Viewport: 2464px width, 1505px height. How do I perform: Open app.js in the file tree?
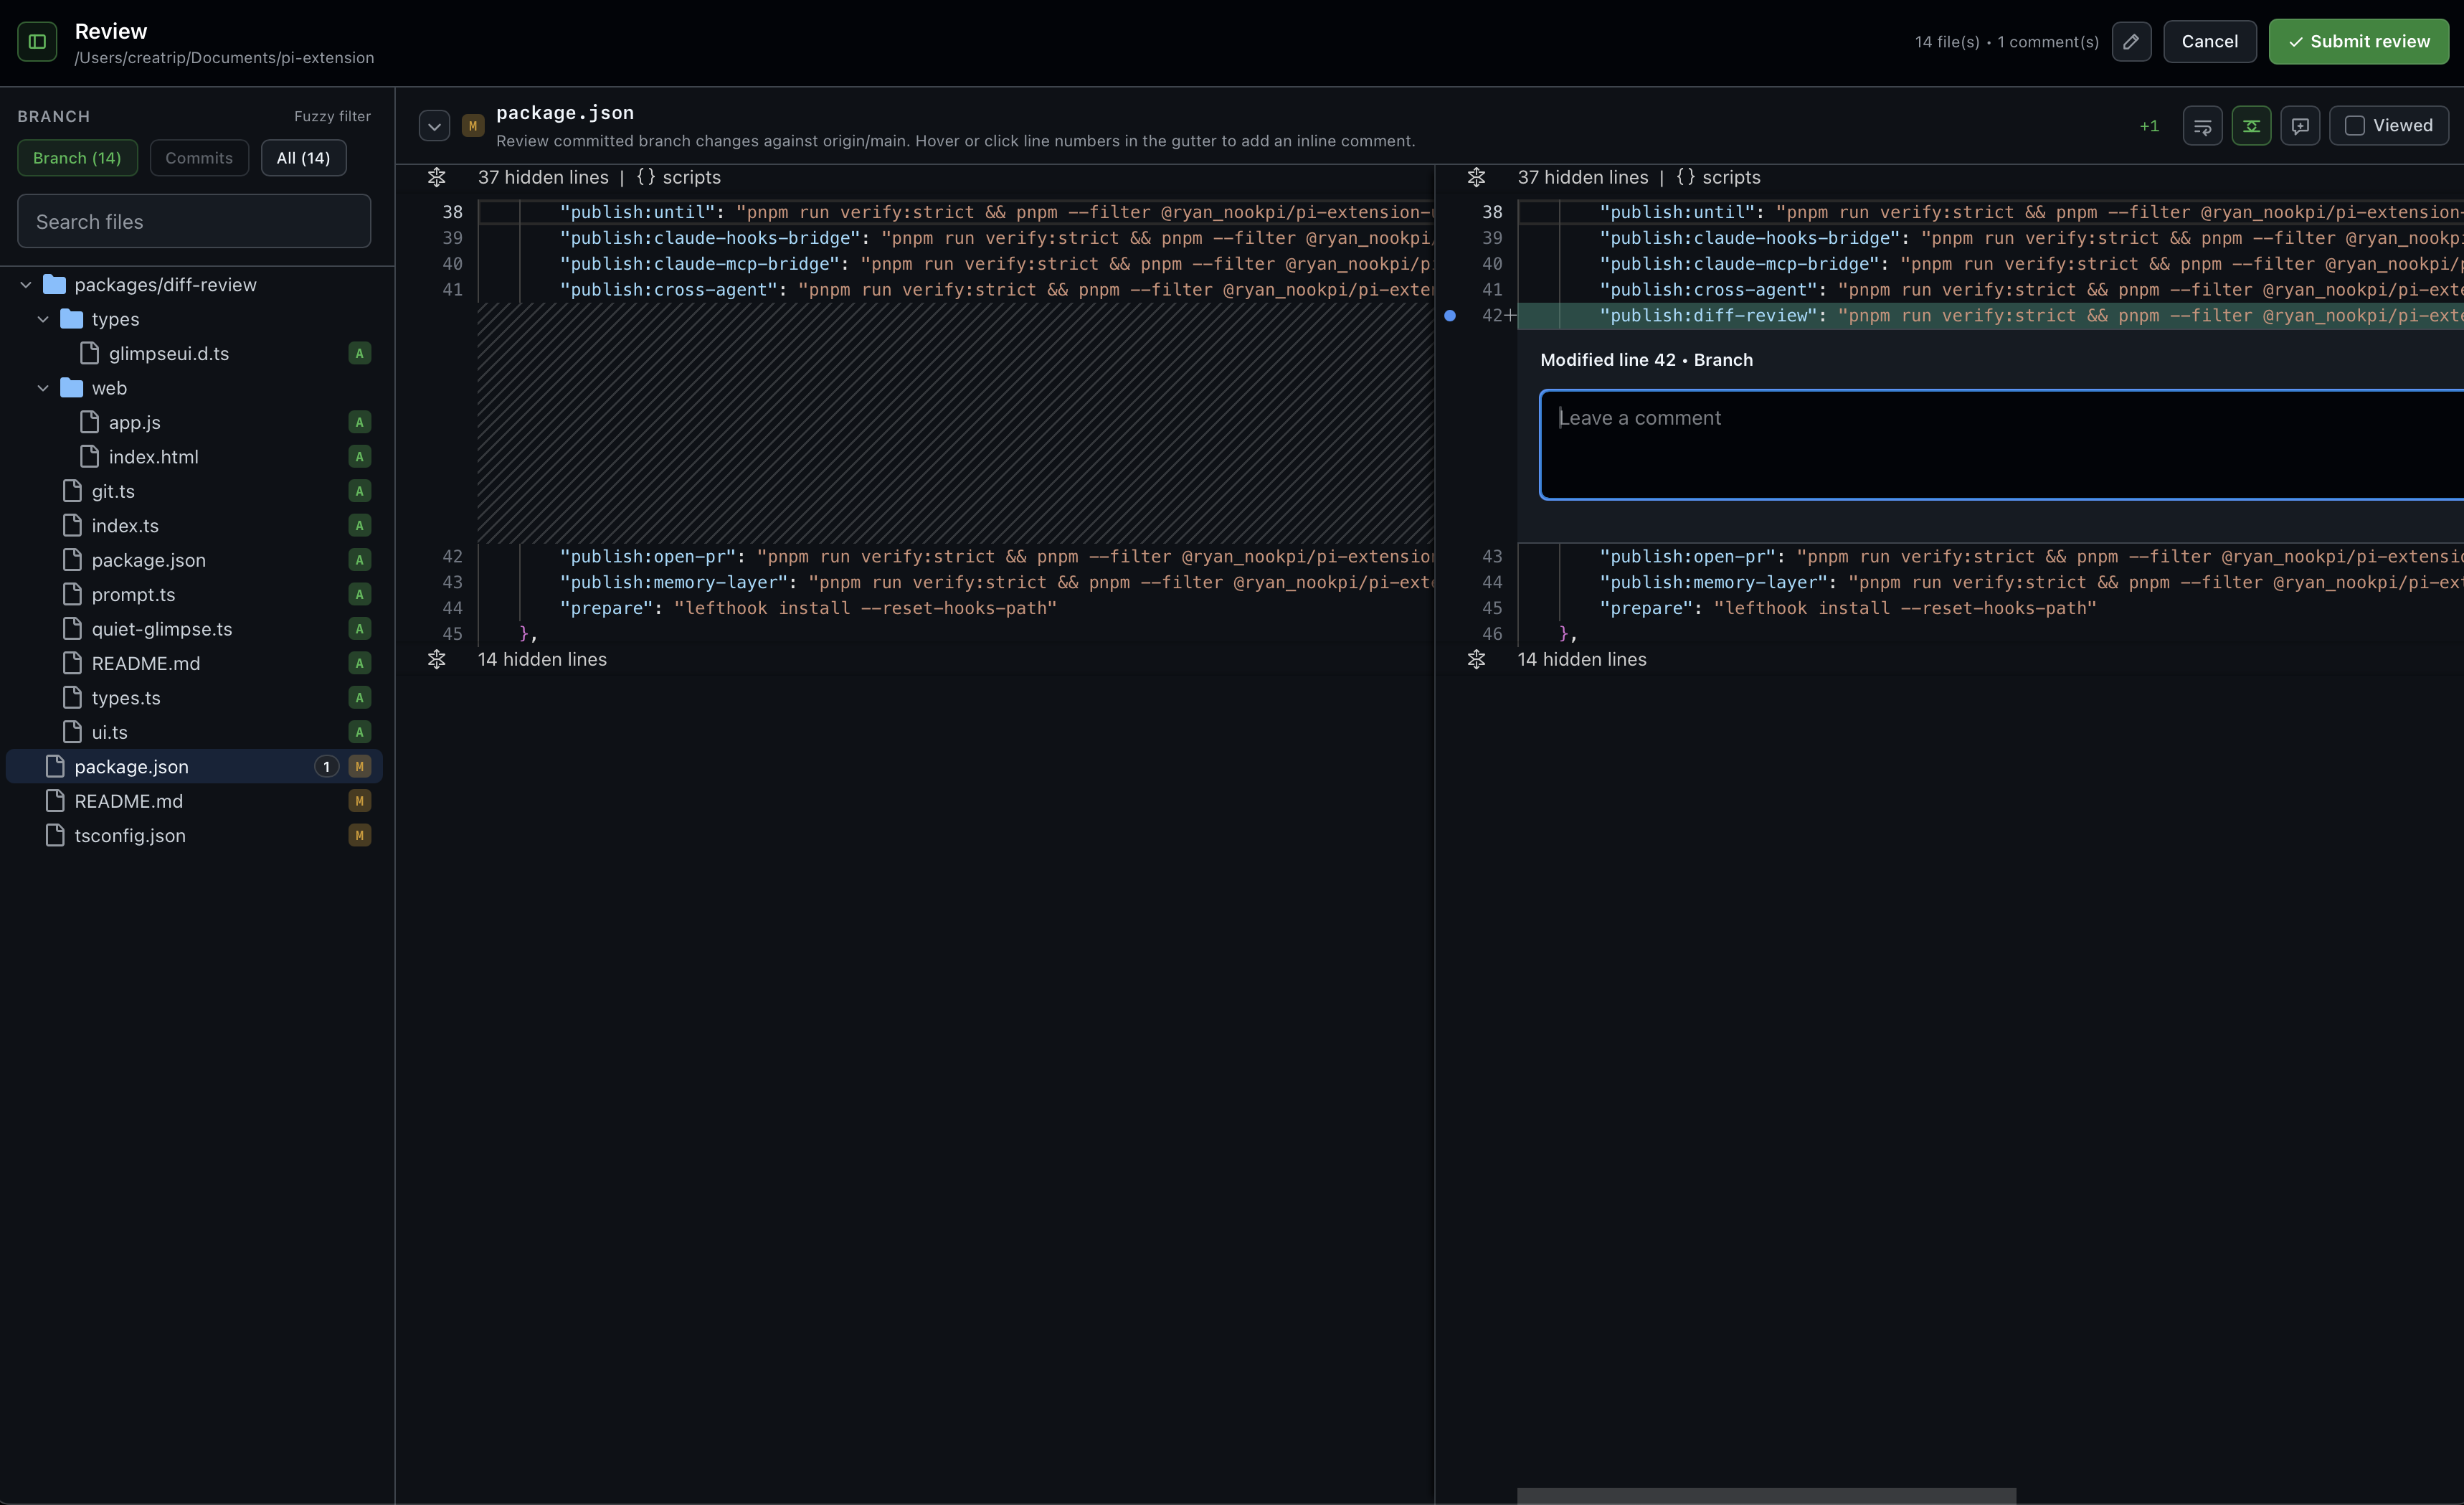[x=135, y=423]
